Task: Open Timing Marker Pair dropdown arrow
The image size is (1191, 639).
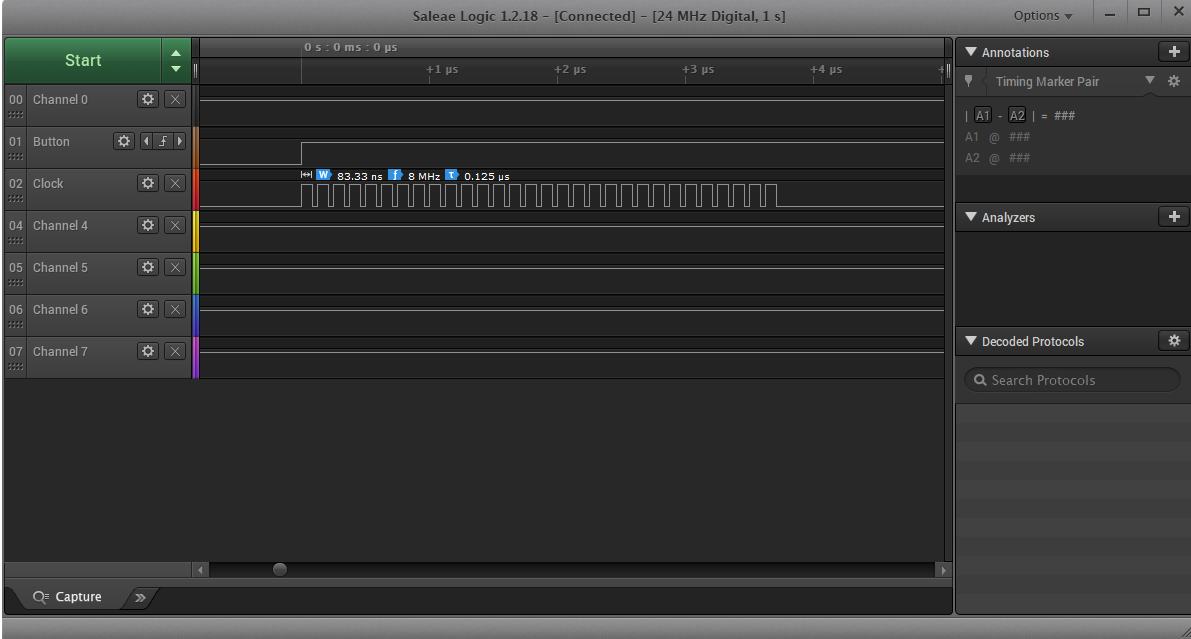Action: [1149, 81]
